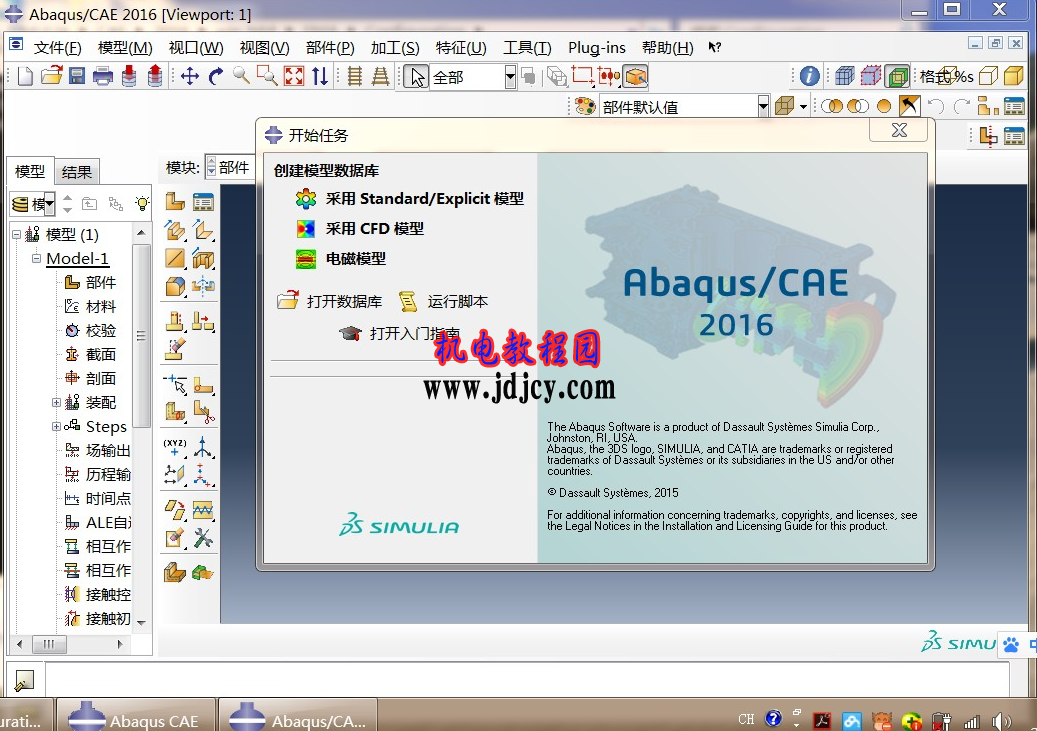Click the tree scroll-down arrow
The image size is (1037, 731).
pyautogui.click(x=141, y=623)
